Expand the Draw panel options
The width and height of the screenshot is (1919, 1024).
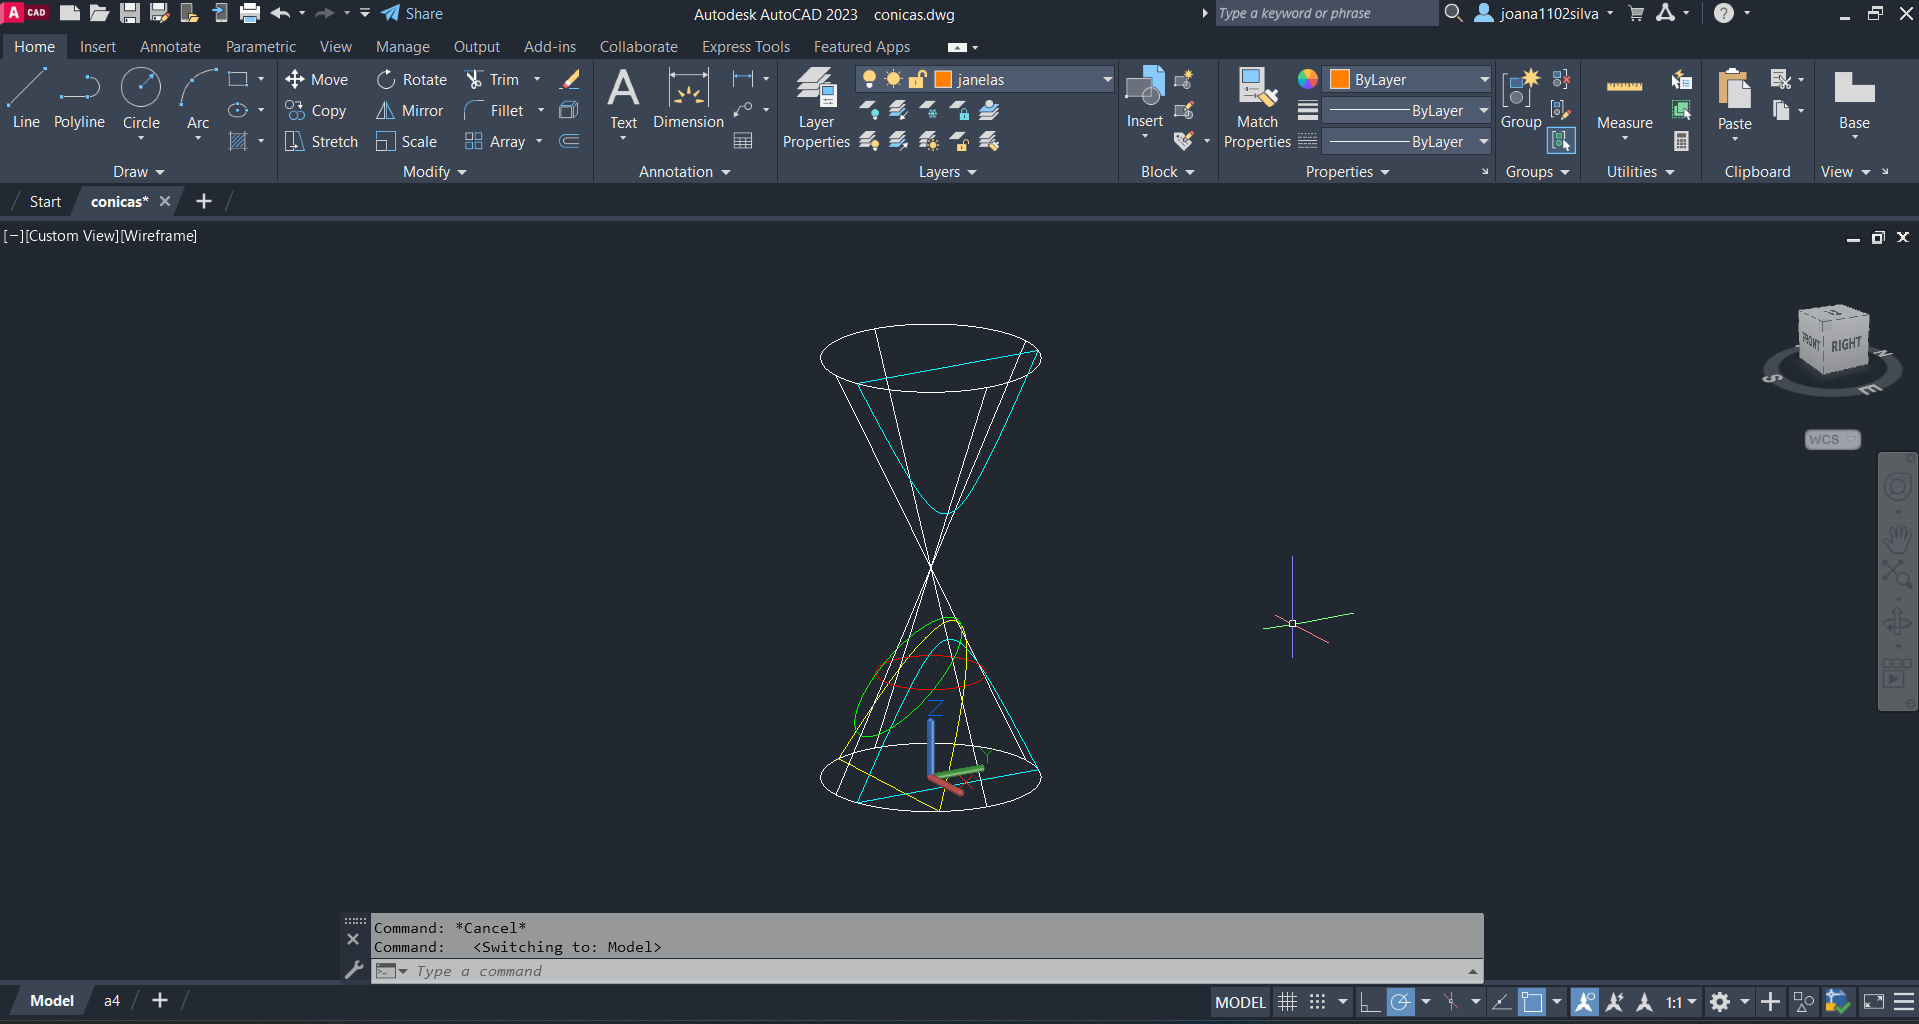coord(138,172)
